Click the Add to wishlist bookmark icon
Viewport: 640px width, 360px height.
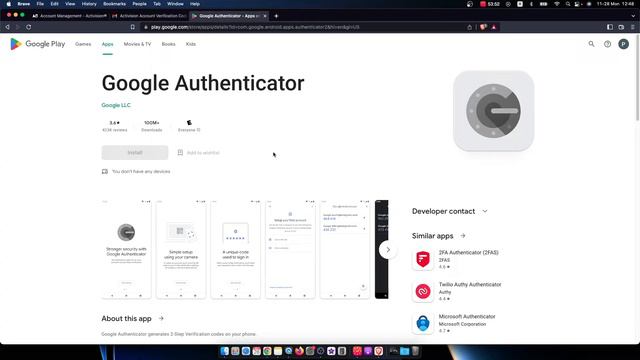(180, 153)
